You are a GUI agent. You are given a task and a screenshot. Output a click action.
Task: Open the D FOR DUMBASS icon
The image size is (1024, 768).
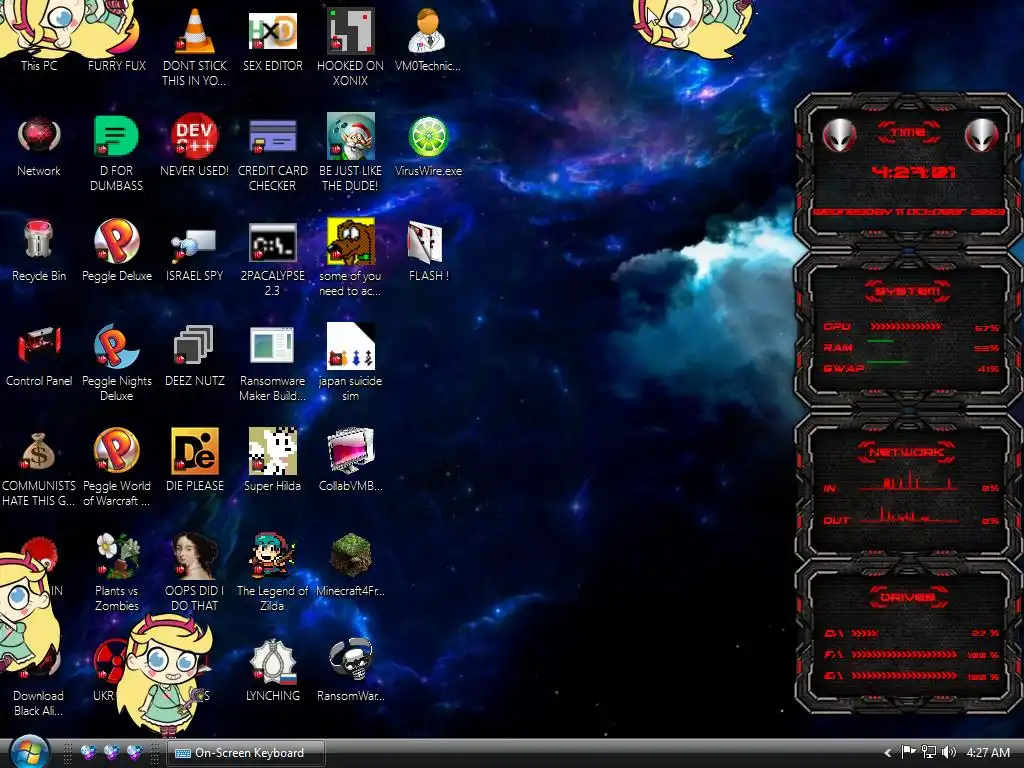pyautogui.click(x=116, y=136)
